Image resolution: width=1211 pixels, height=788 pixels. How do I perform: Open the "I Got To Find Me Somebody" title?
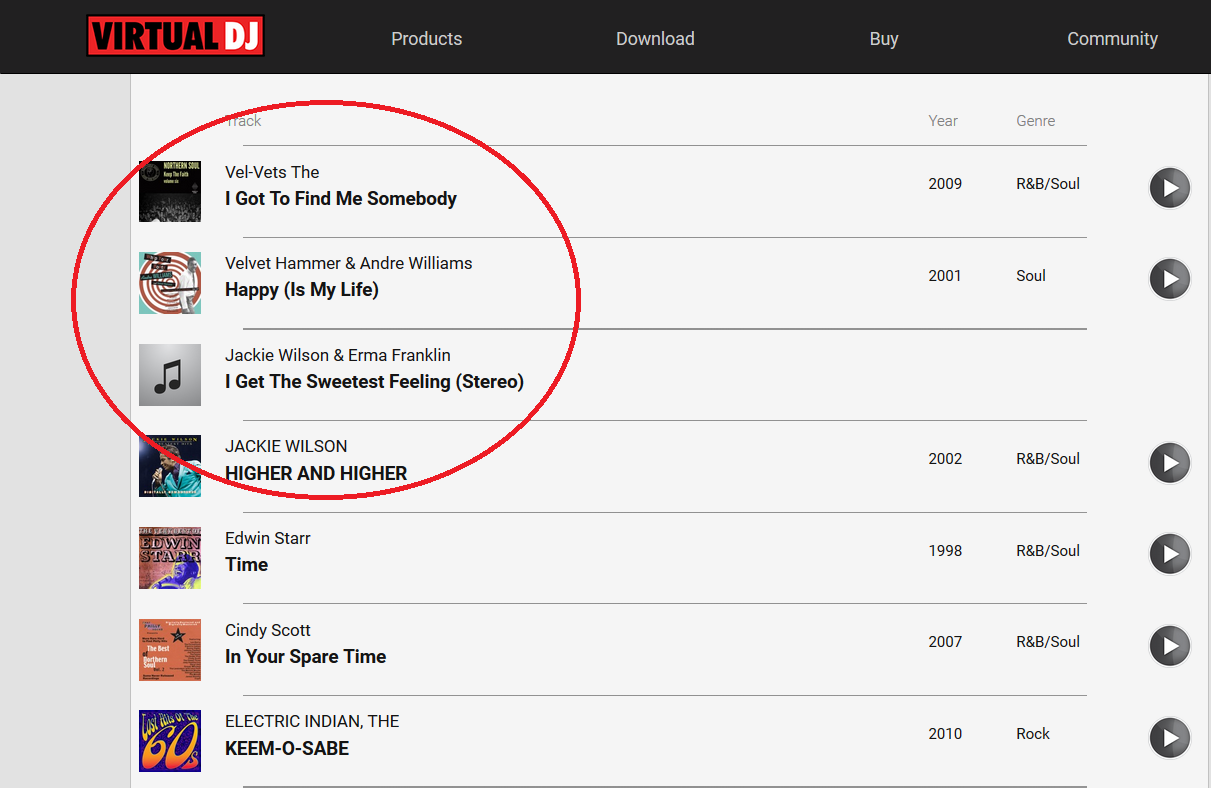(x=341, y=199)
